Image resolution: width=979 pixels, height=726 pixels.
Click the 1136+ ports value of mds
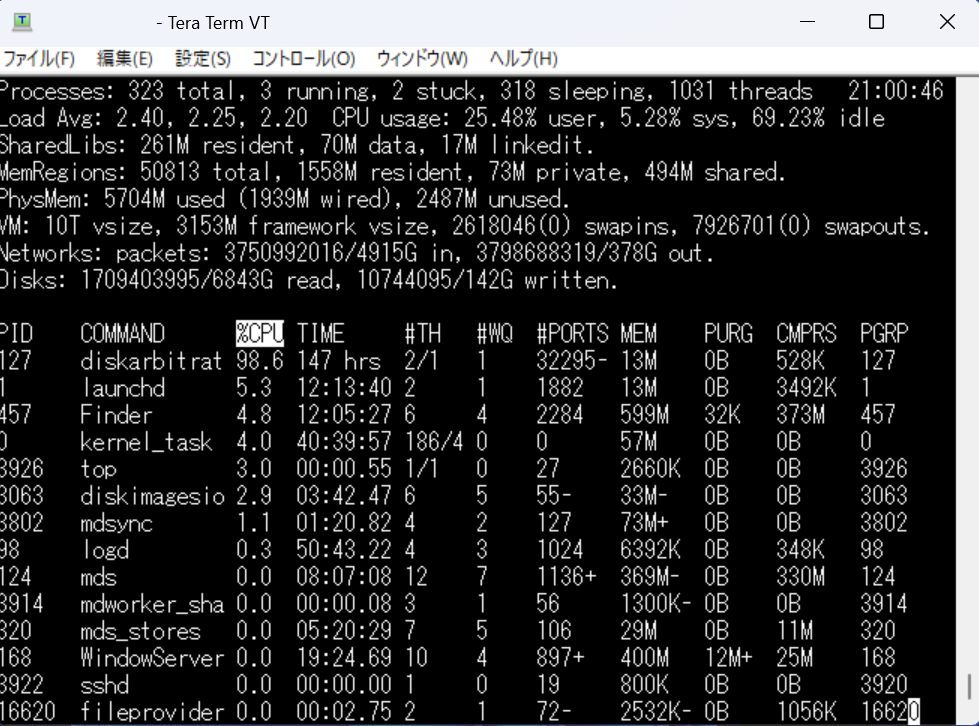566,577
